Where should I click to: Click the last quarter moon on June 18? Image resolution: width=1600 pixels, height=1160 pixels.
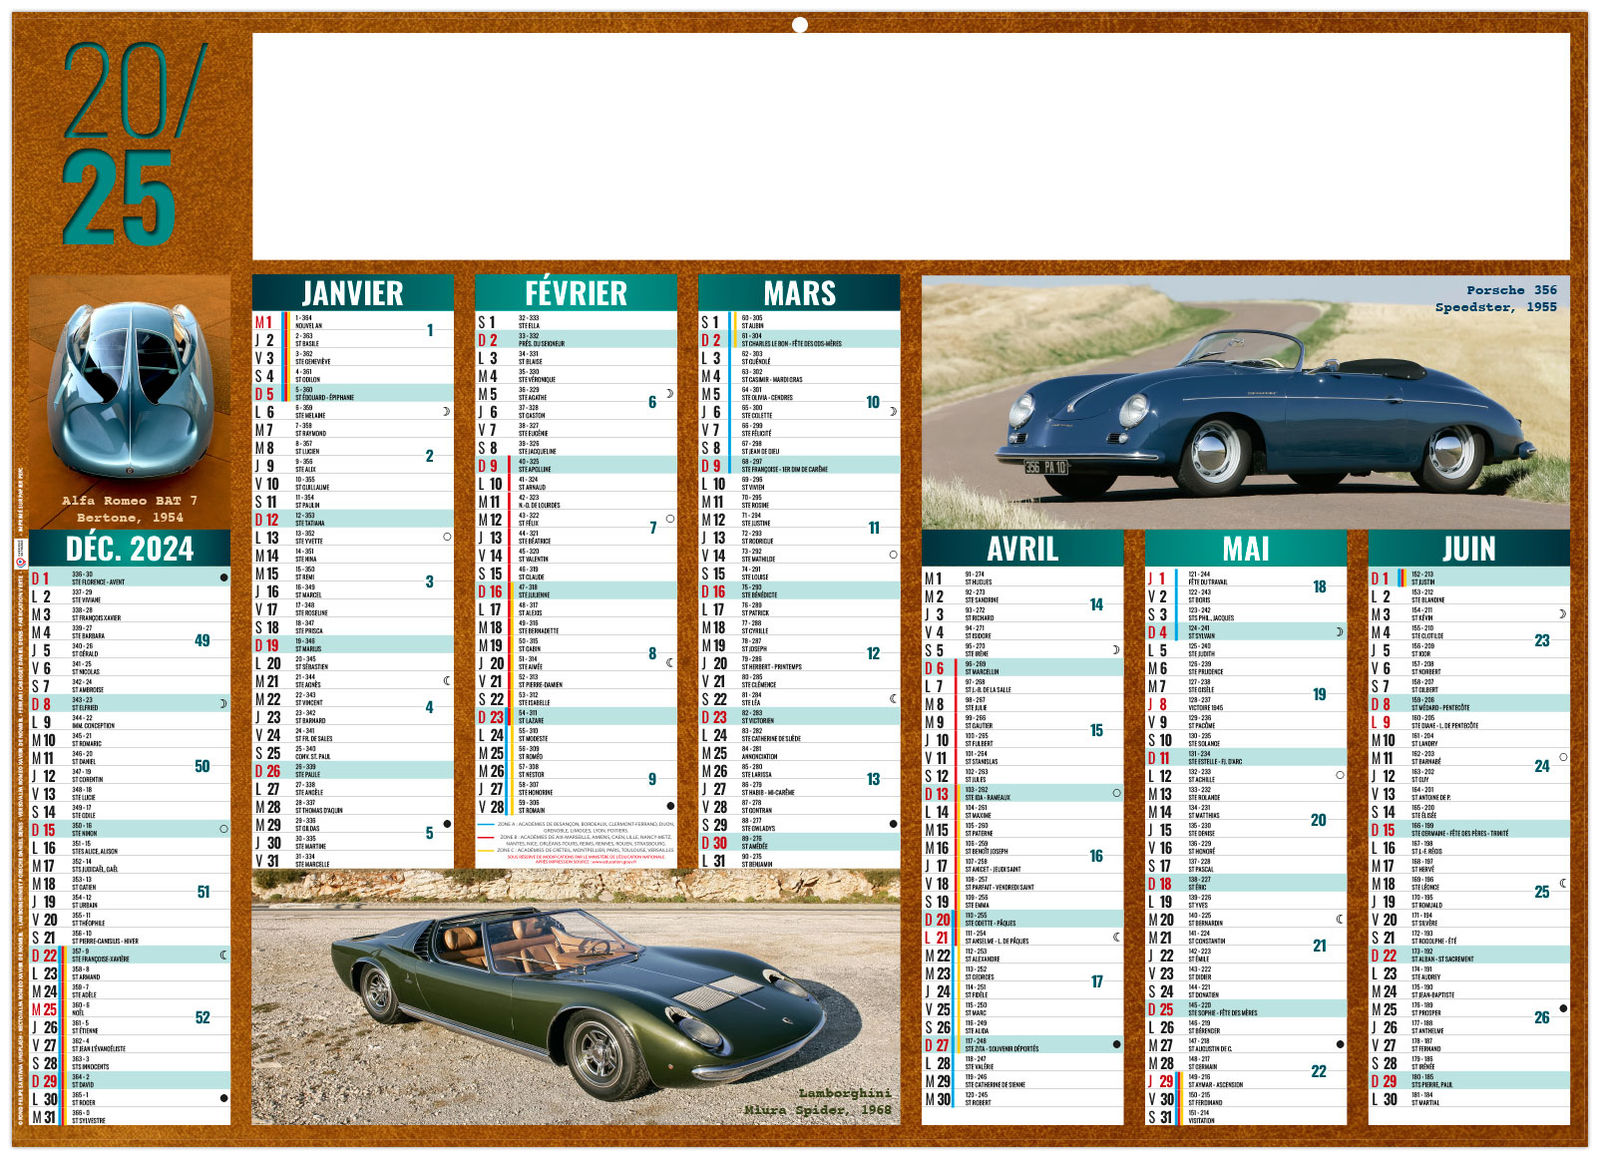(x=1563, y=883)
